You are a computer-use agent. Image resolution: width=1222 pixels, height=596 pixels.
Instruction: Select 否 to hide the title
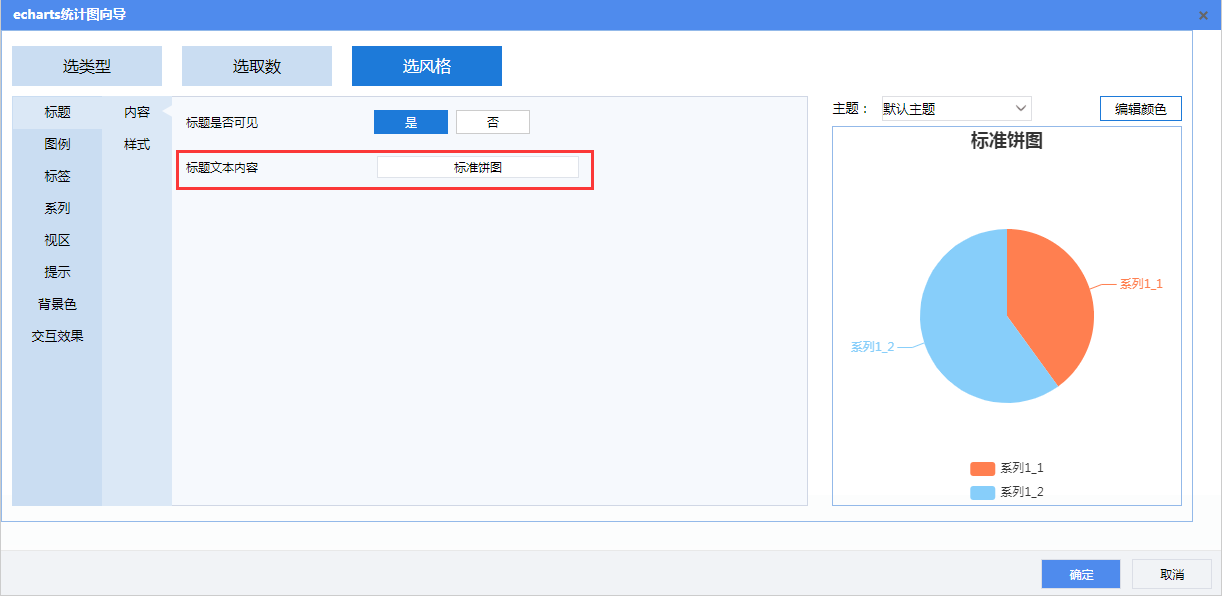click(493, 122)
